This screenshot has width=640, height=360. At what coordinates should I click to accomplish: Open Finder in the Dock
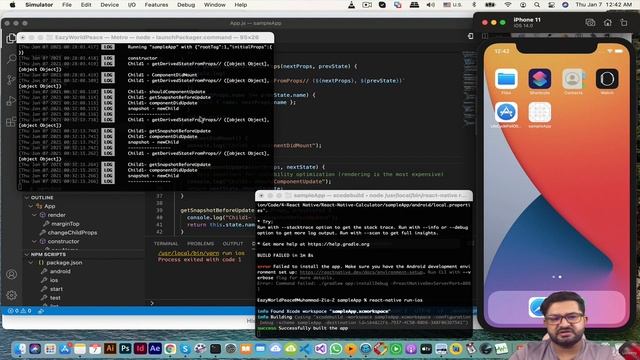pyautogui.click(x=20, y=349)
